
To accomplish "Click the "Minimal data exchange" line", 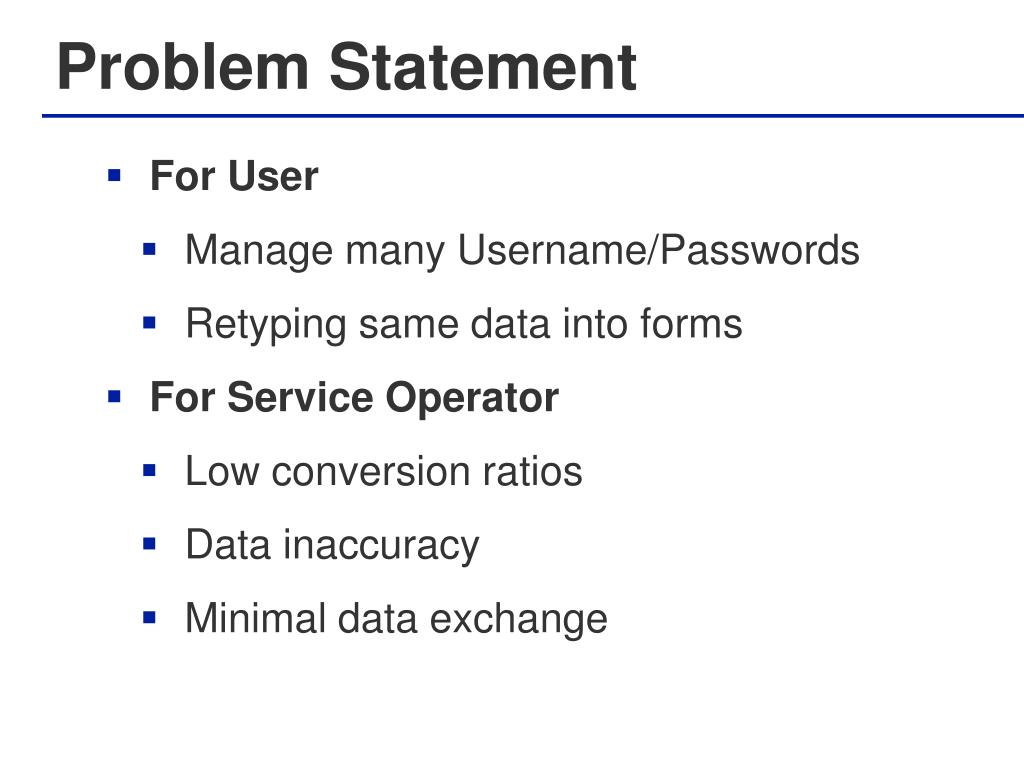I will click(x=396, y=619).
